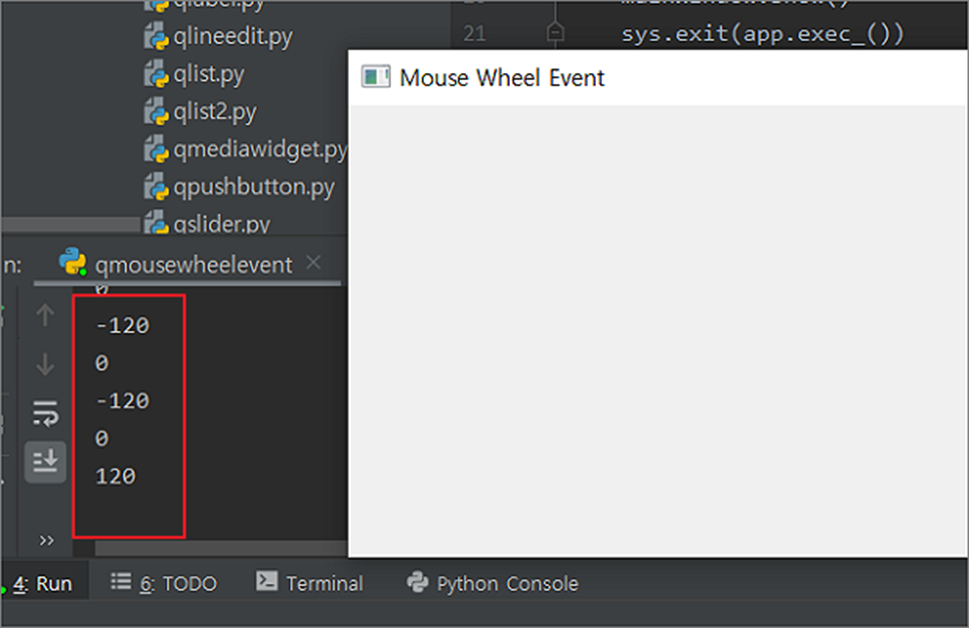Open qmediawidget.py from the file list
Viewport: 969px width, 628px height.
point(250,149)
